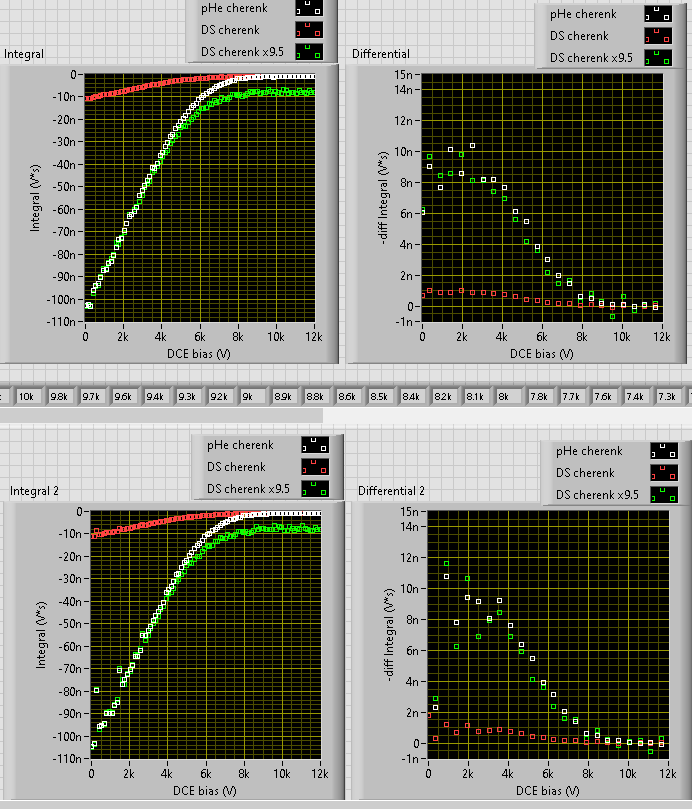
Task: Click pHe cherenk plot icon in Integral legend
Action: pos(309,8)
